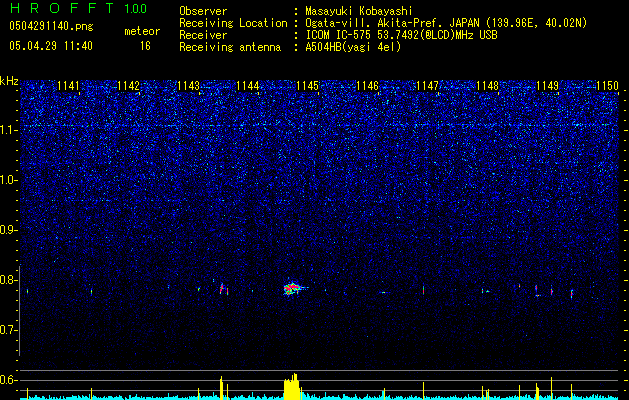This screenshot has width=629, height=400.
Task: Click time marker 1141
Action: click(68, 86)
